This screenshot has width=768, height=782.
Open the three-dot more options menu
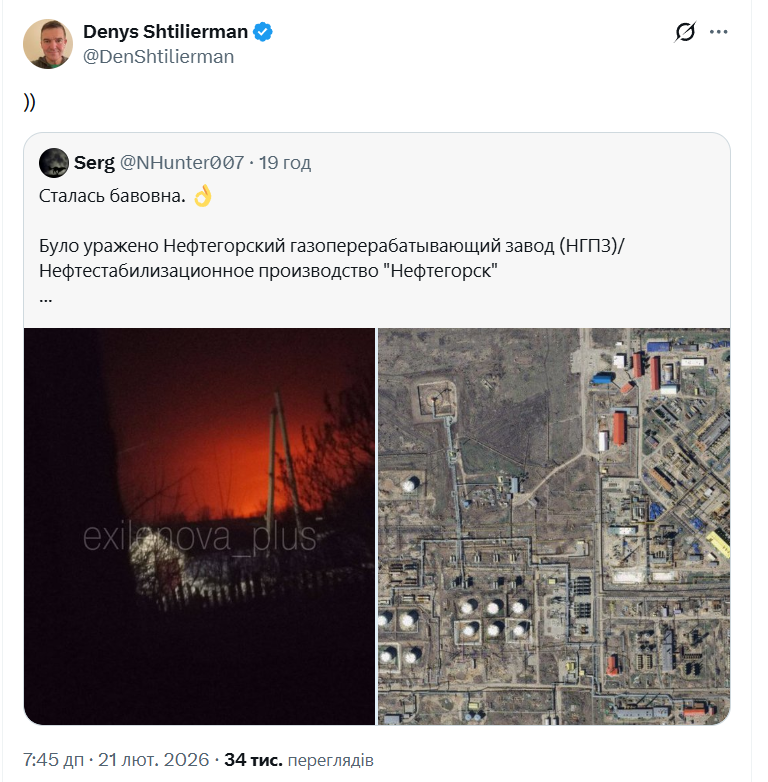(719, 32)
